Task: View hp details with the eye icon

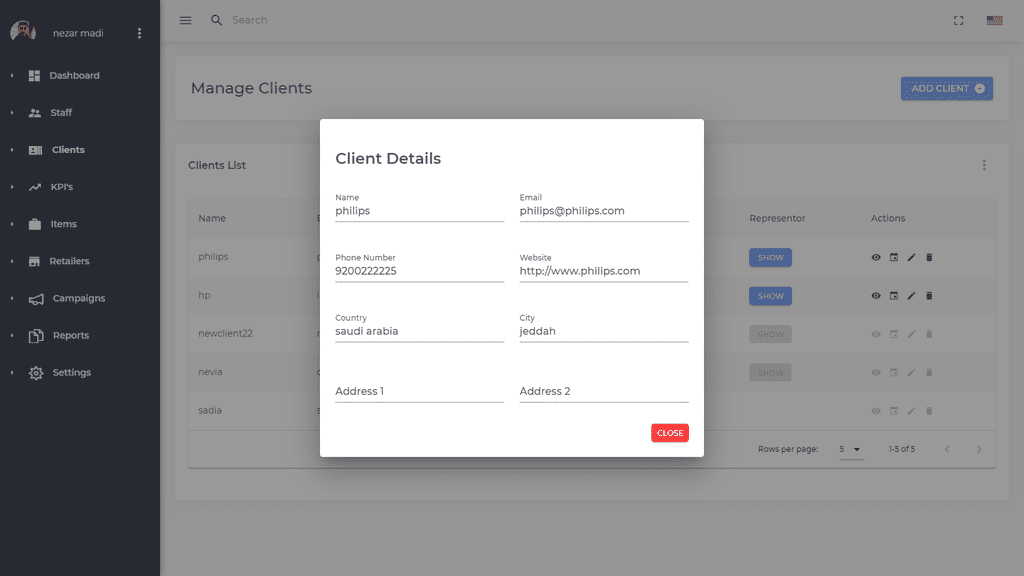Action: pos(876,296)
